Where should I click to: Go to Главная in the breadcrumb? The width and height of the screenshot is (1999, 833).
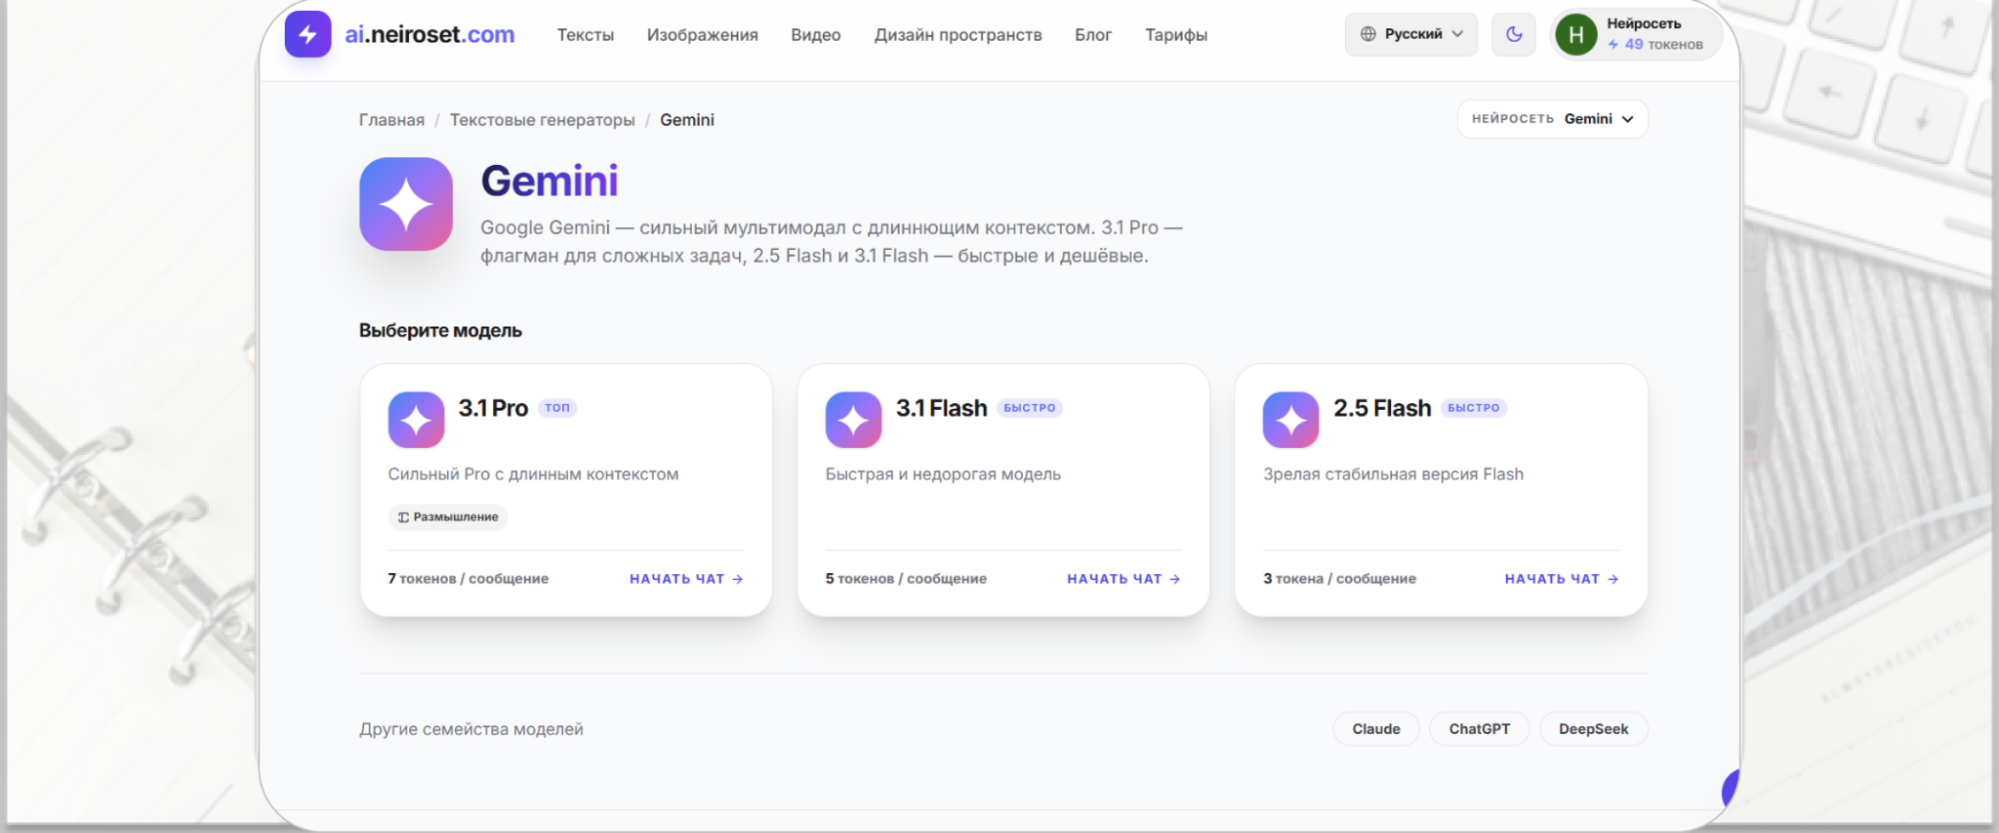(392, 120)
